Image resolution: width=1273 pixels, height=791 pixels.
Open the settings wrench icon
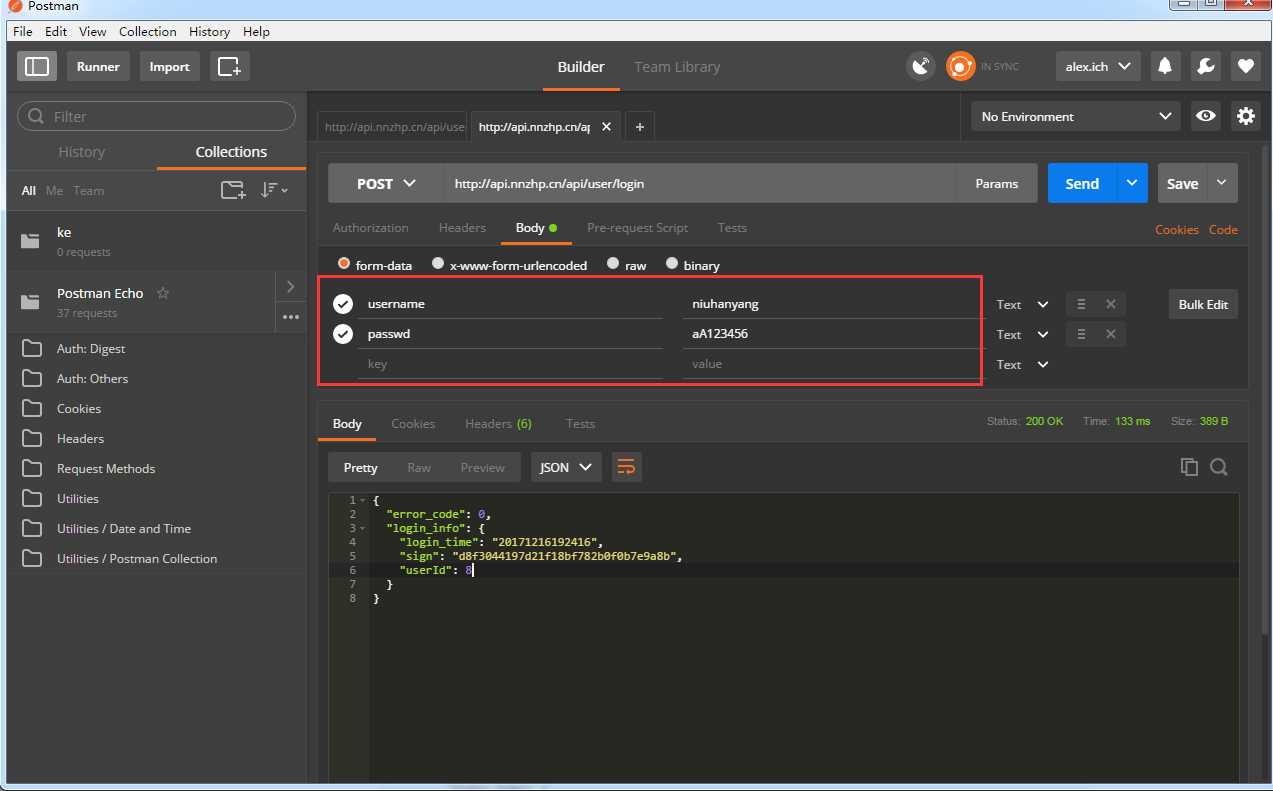click(x=1205, y=67)
